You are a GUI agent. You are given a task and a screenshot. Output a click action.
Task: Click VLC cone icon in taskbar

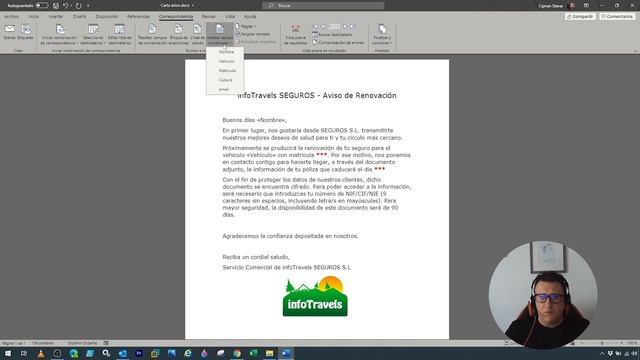41,353
